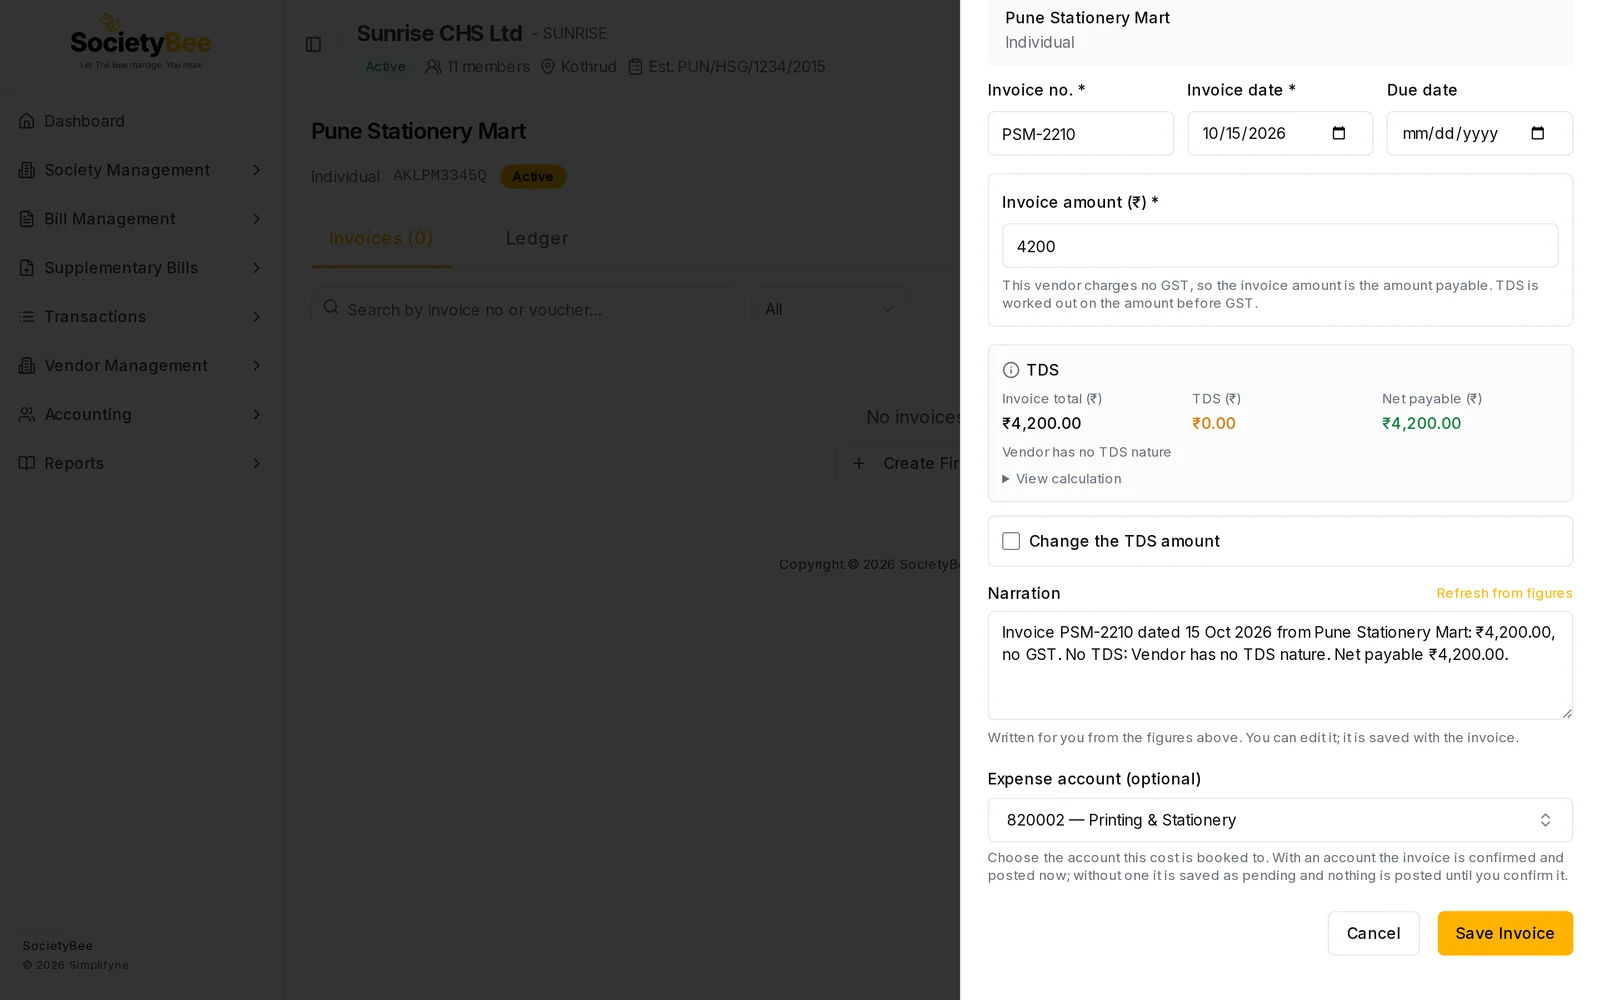Click the Accounting people icon
The height and width of the screenshot is (1000, 1600).
tap(27, 415)
